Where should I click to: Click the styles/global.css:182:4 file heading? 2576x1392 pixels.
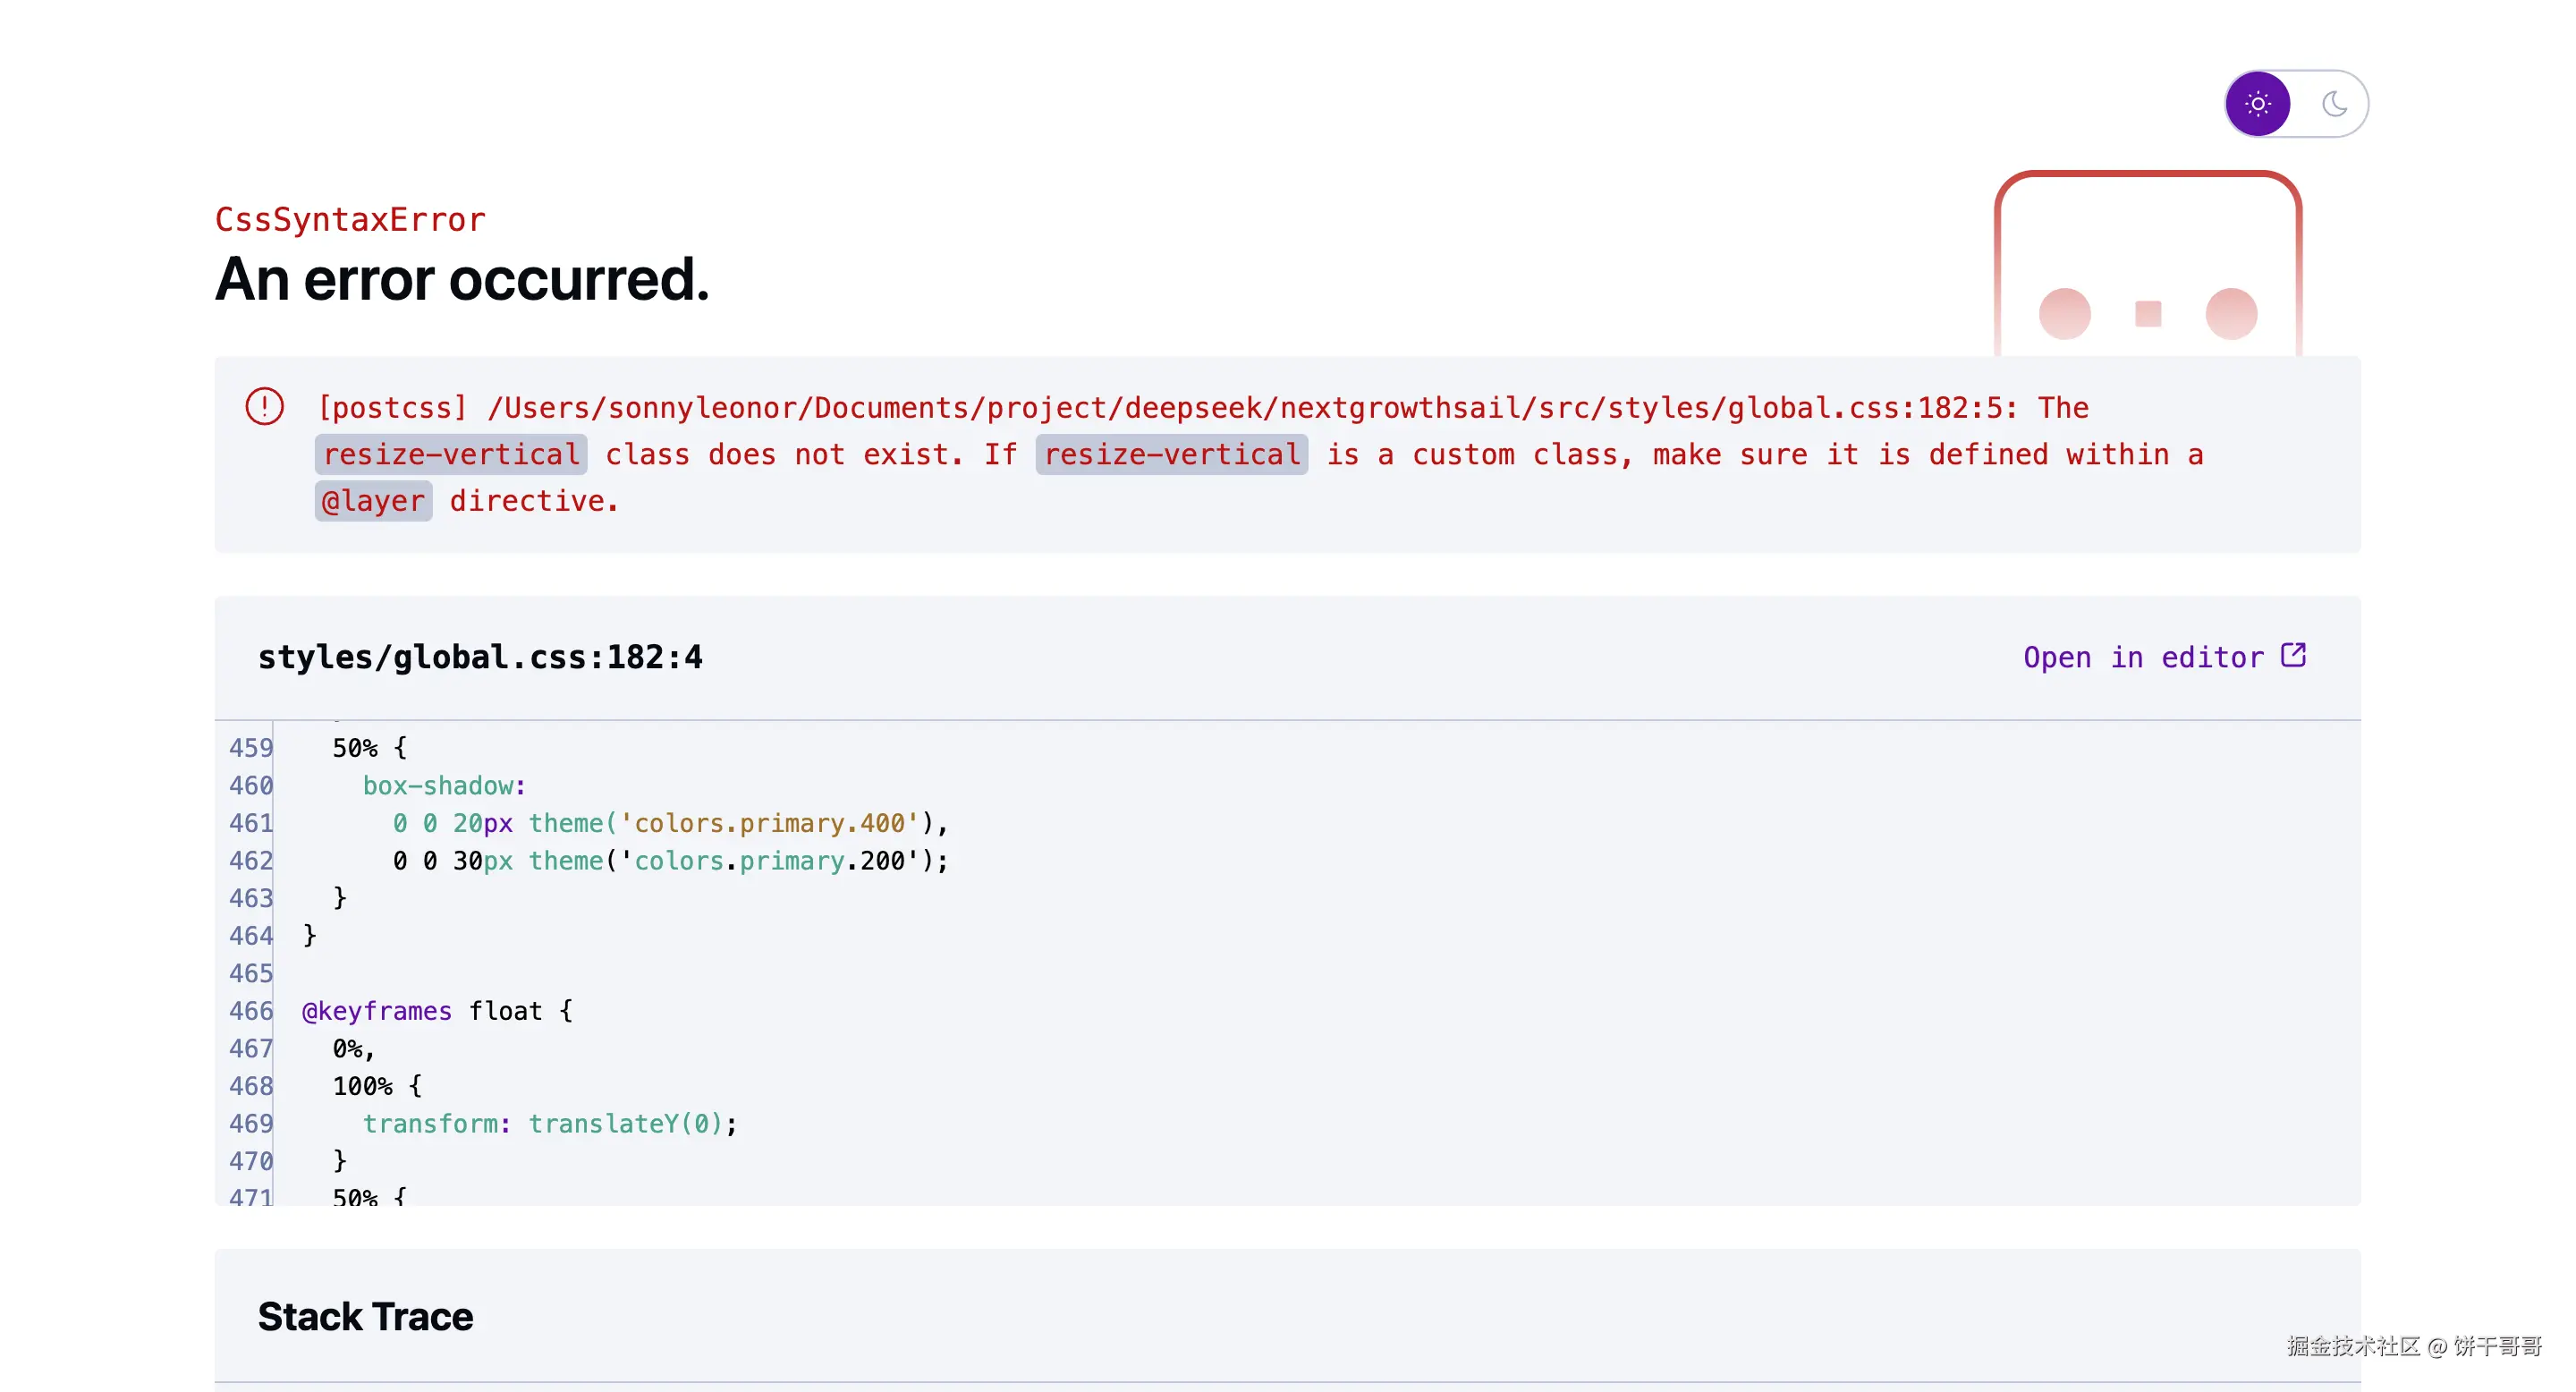click(x=480, y=657)
